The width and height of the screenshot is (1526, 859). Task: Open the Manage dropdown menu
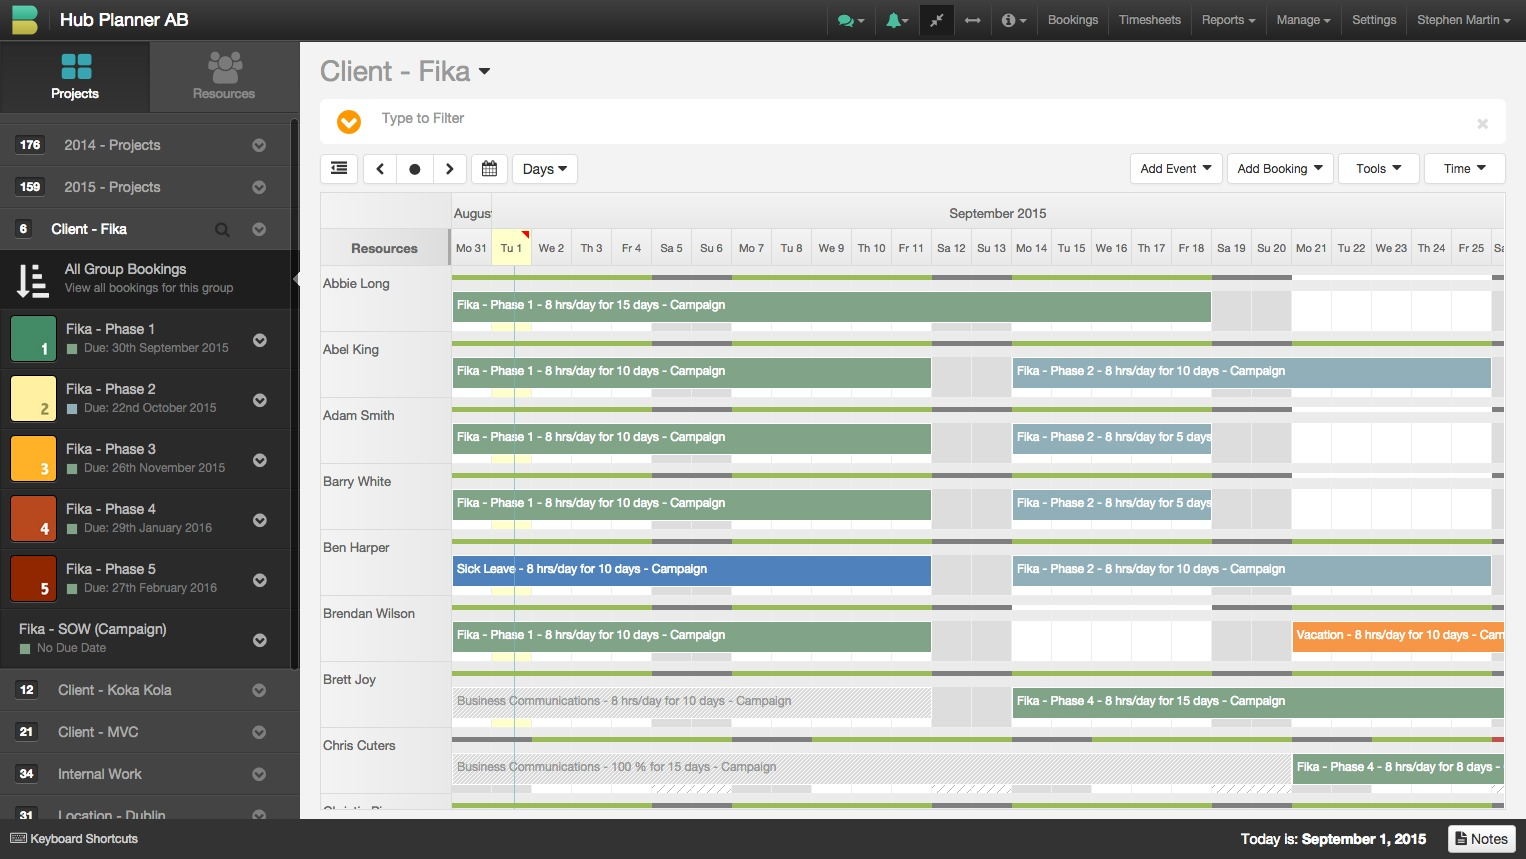[1303, 20]
